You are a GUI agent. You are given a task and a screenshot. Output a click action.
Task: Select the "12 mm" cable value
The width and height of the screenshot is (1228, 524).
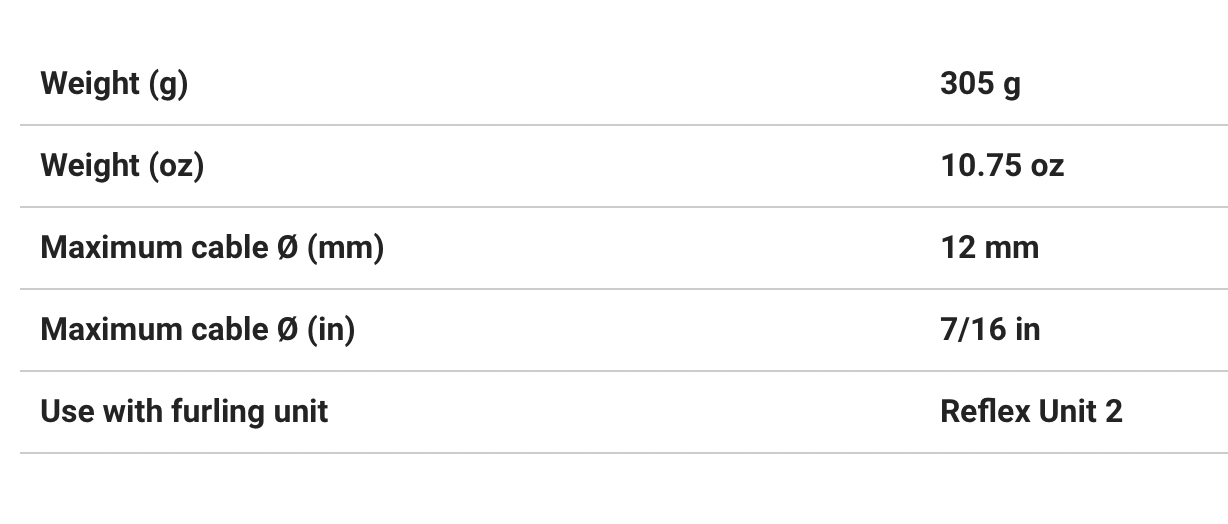pos(989,248)
